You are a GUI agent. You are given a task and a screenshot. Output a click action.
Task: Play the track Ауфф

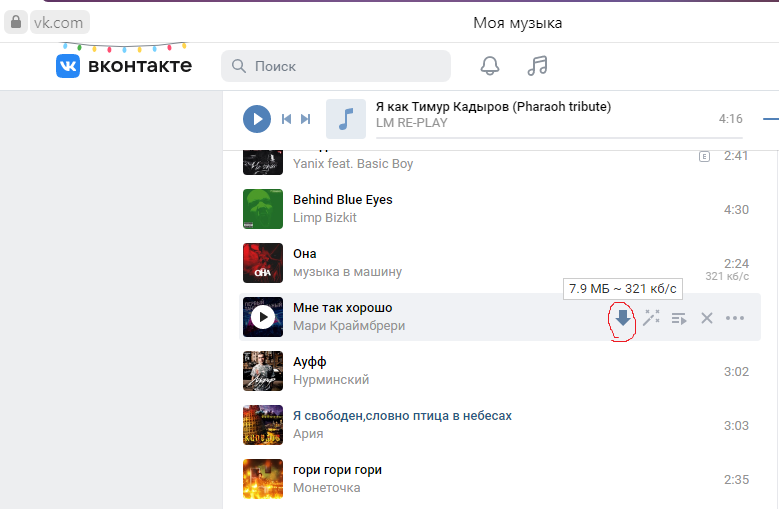pos(310,362)
